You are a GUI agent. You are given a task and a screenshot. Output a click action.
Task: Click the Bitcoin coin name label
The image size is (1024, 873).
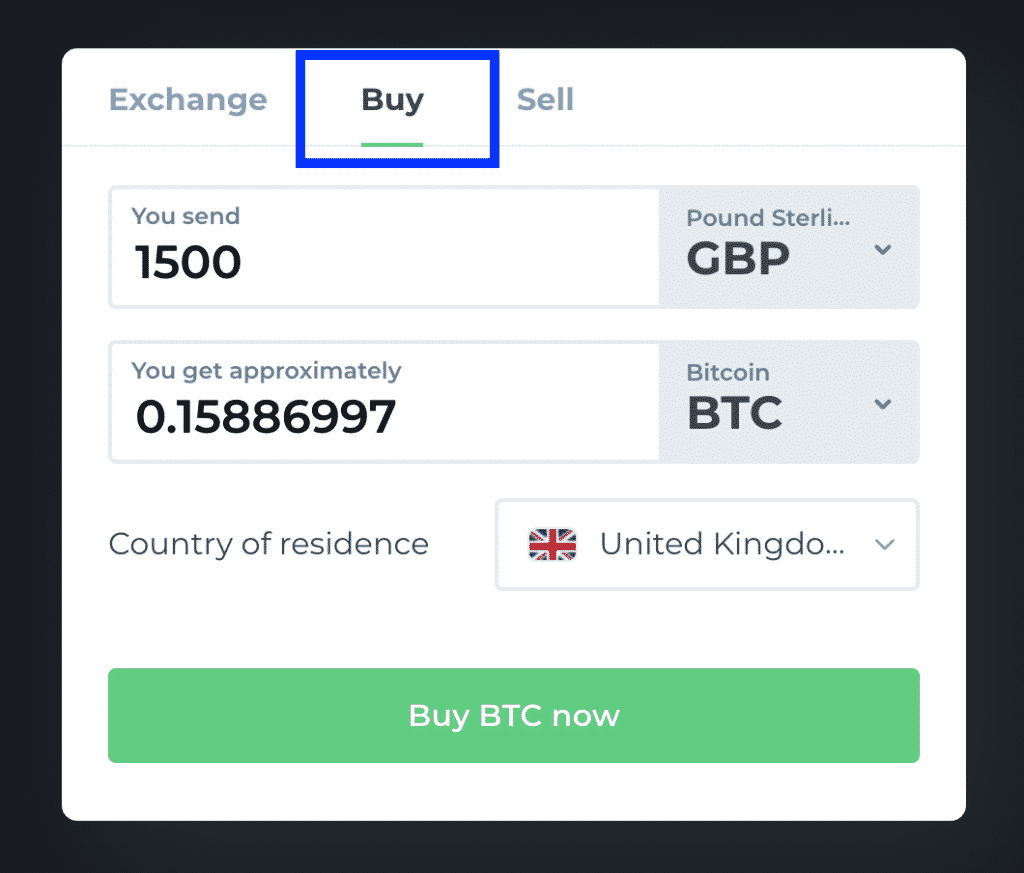[x=728, y=373]
